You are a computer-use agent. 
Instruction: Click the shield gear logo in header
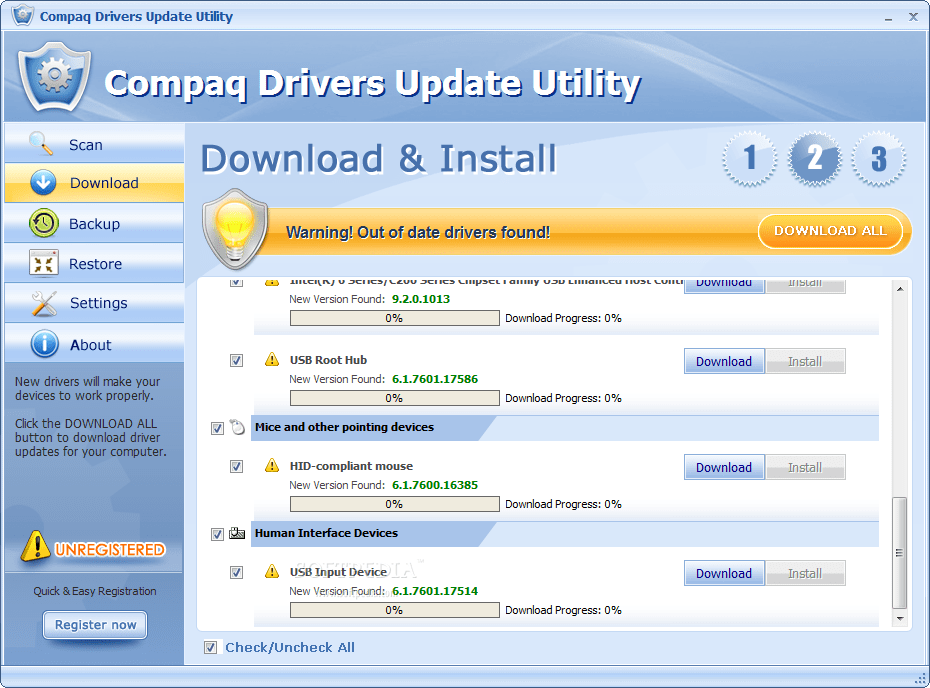pos(54,77)
